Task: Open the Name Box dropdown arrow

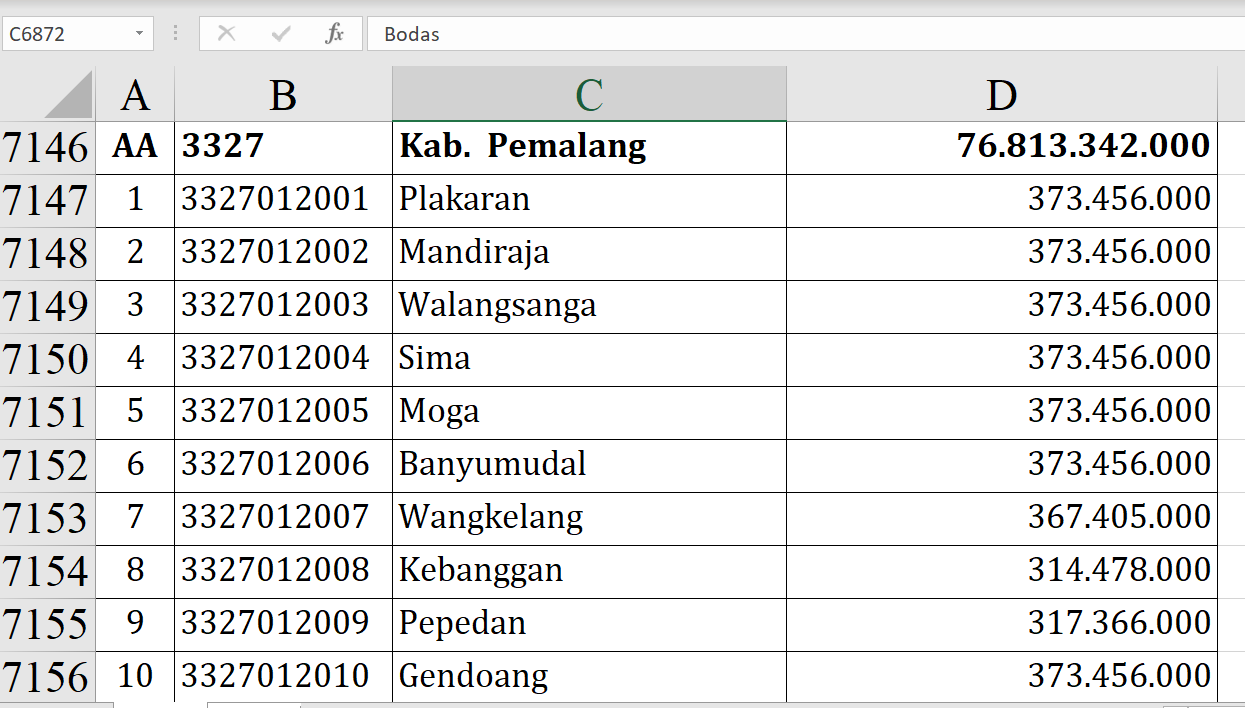Action: point(139,34)
